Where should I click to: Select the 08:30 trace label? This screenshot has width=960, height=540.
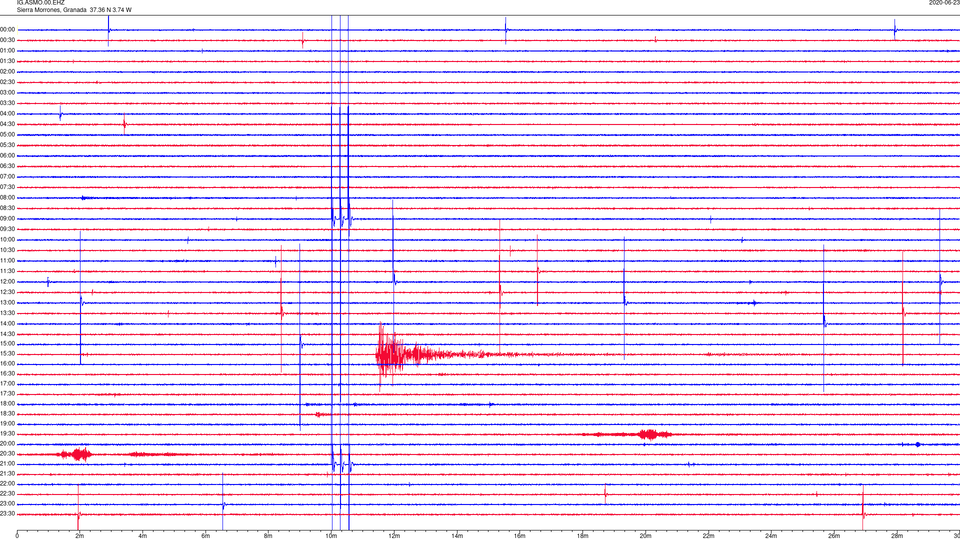click(x=7, y=208)
